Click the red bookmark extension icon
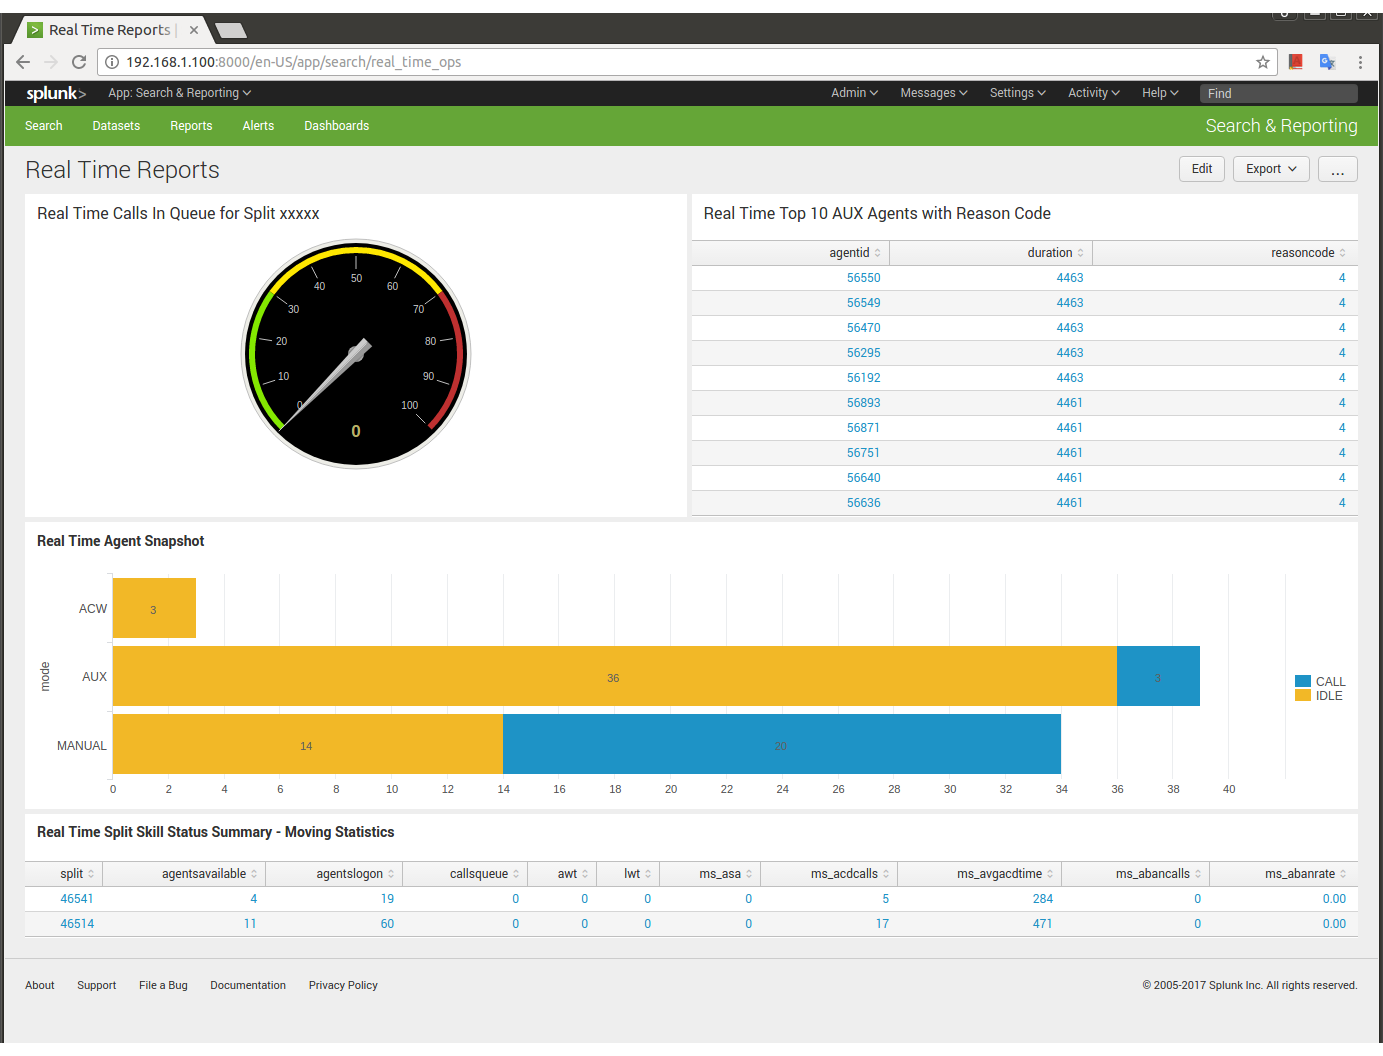 pyautogui.click(x=1295, y=62)
